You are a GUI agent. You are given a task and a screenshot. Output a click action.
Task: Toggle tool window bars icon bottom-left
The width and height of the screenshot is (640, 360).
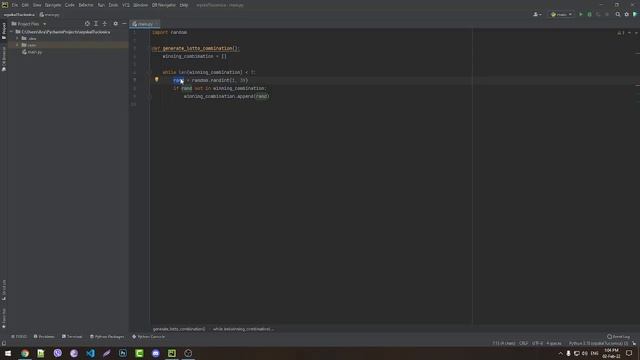4,344
